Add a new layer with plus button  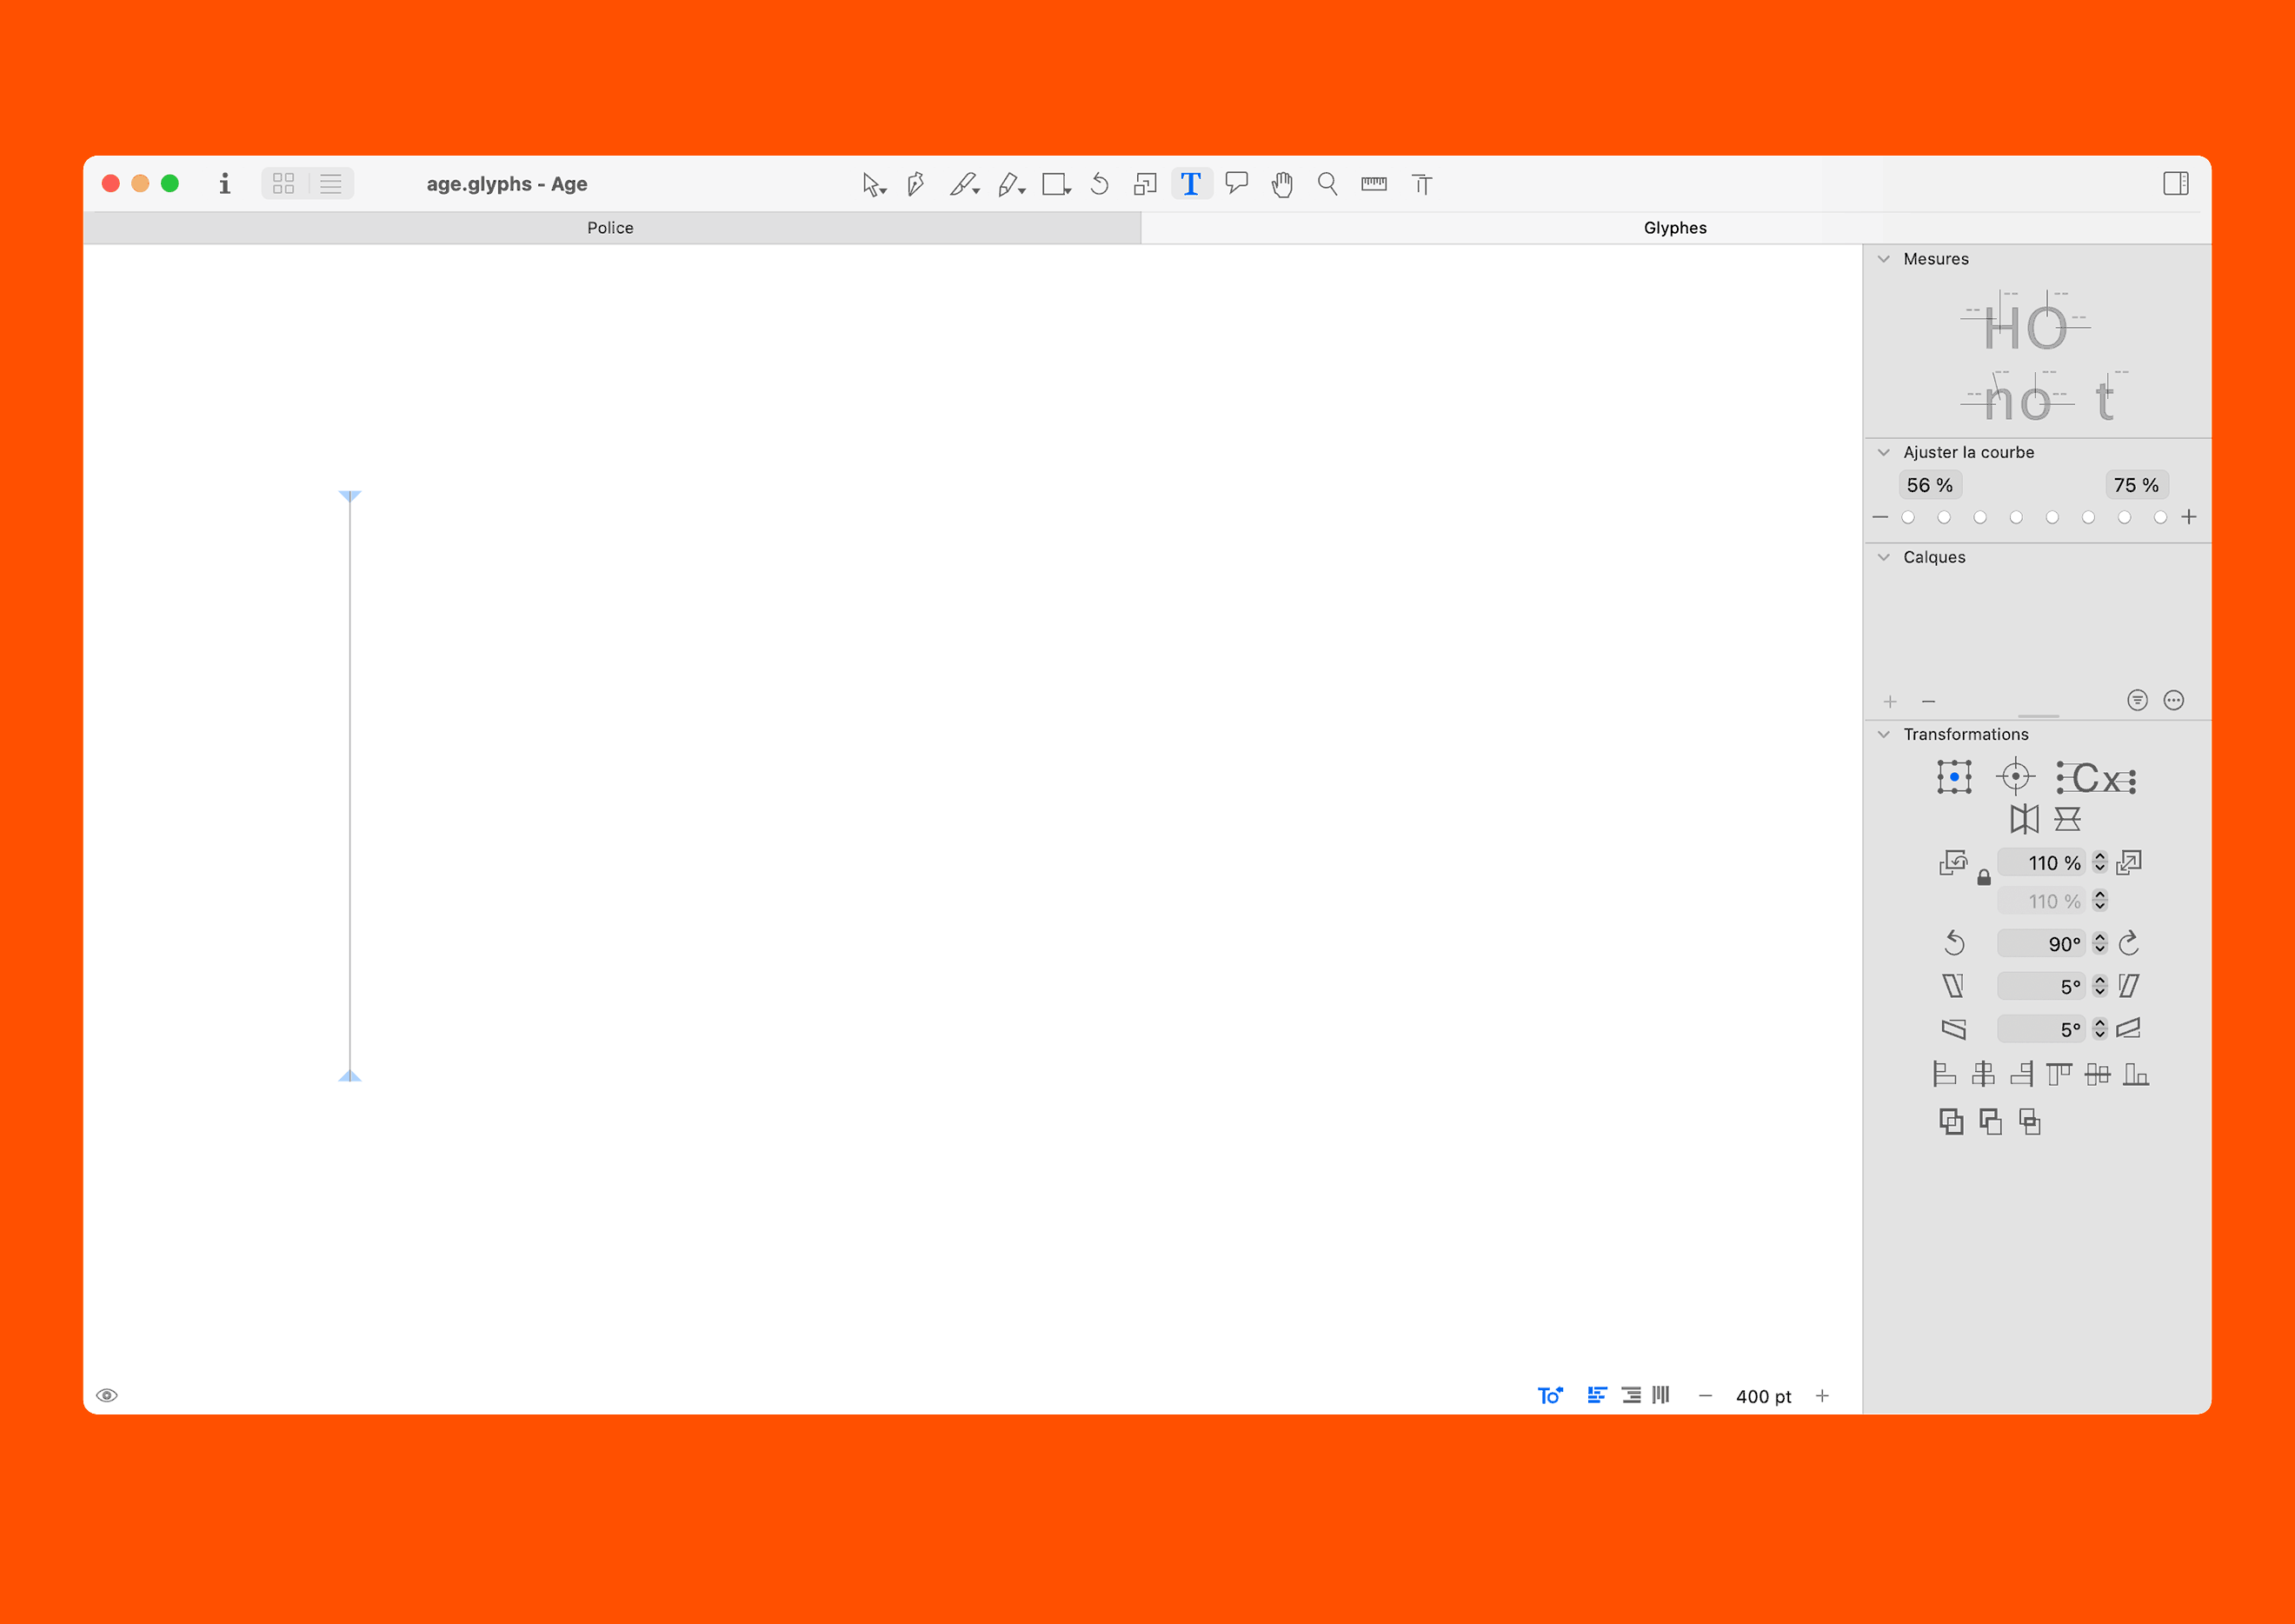[x=1890, y=701]
